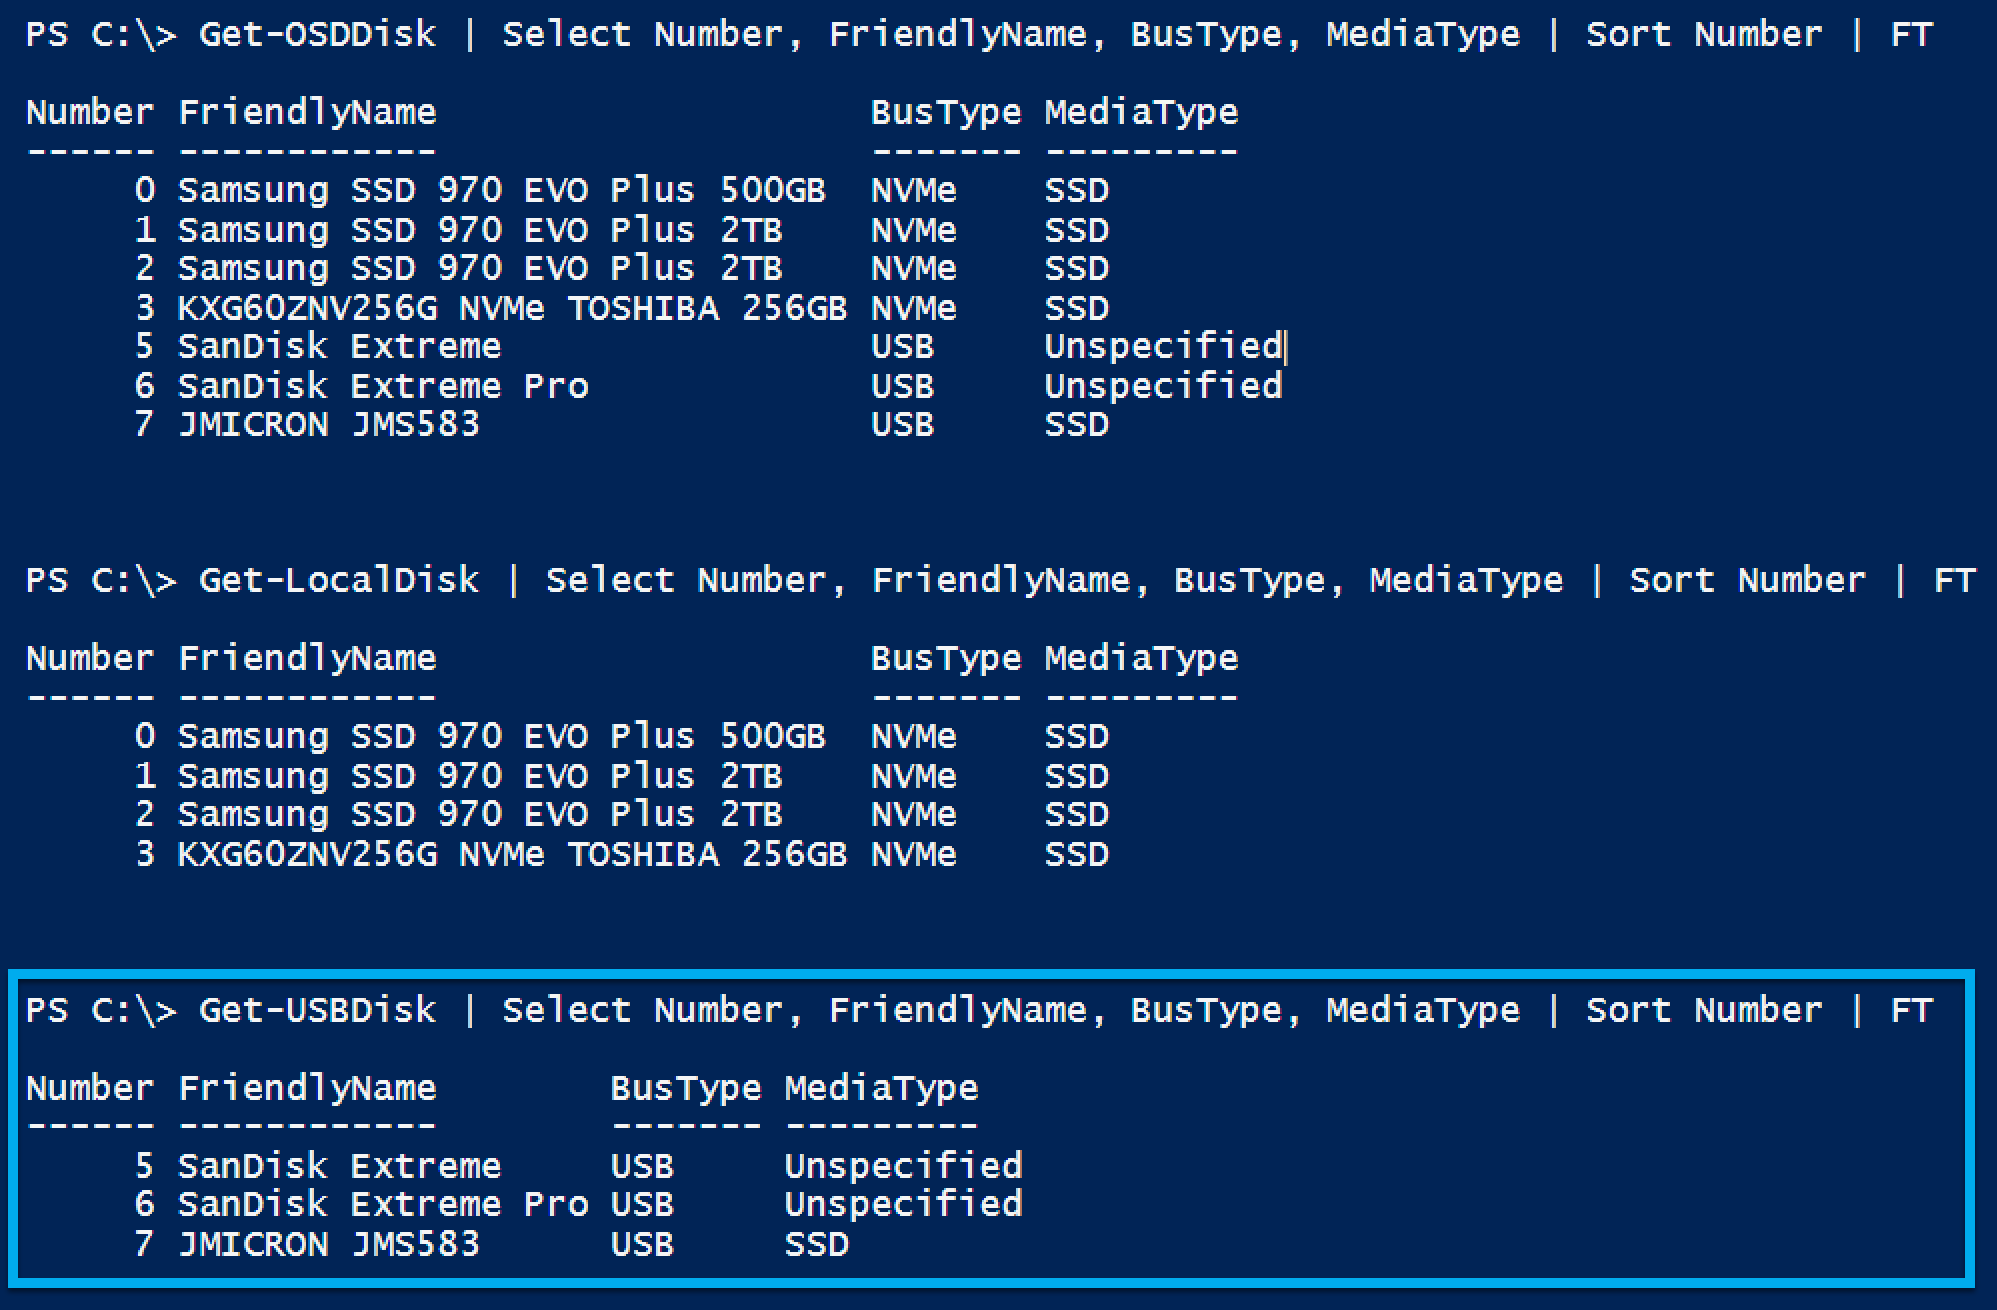Click the Get-LocalDisk command name

coord(339,580)
